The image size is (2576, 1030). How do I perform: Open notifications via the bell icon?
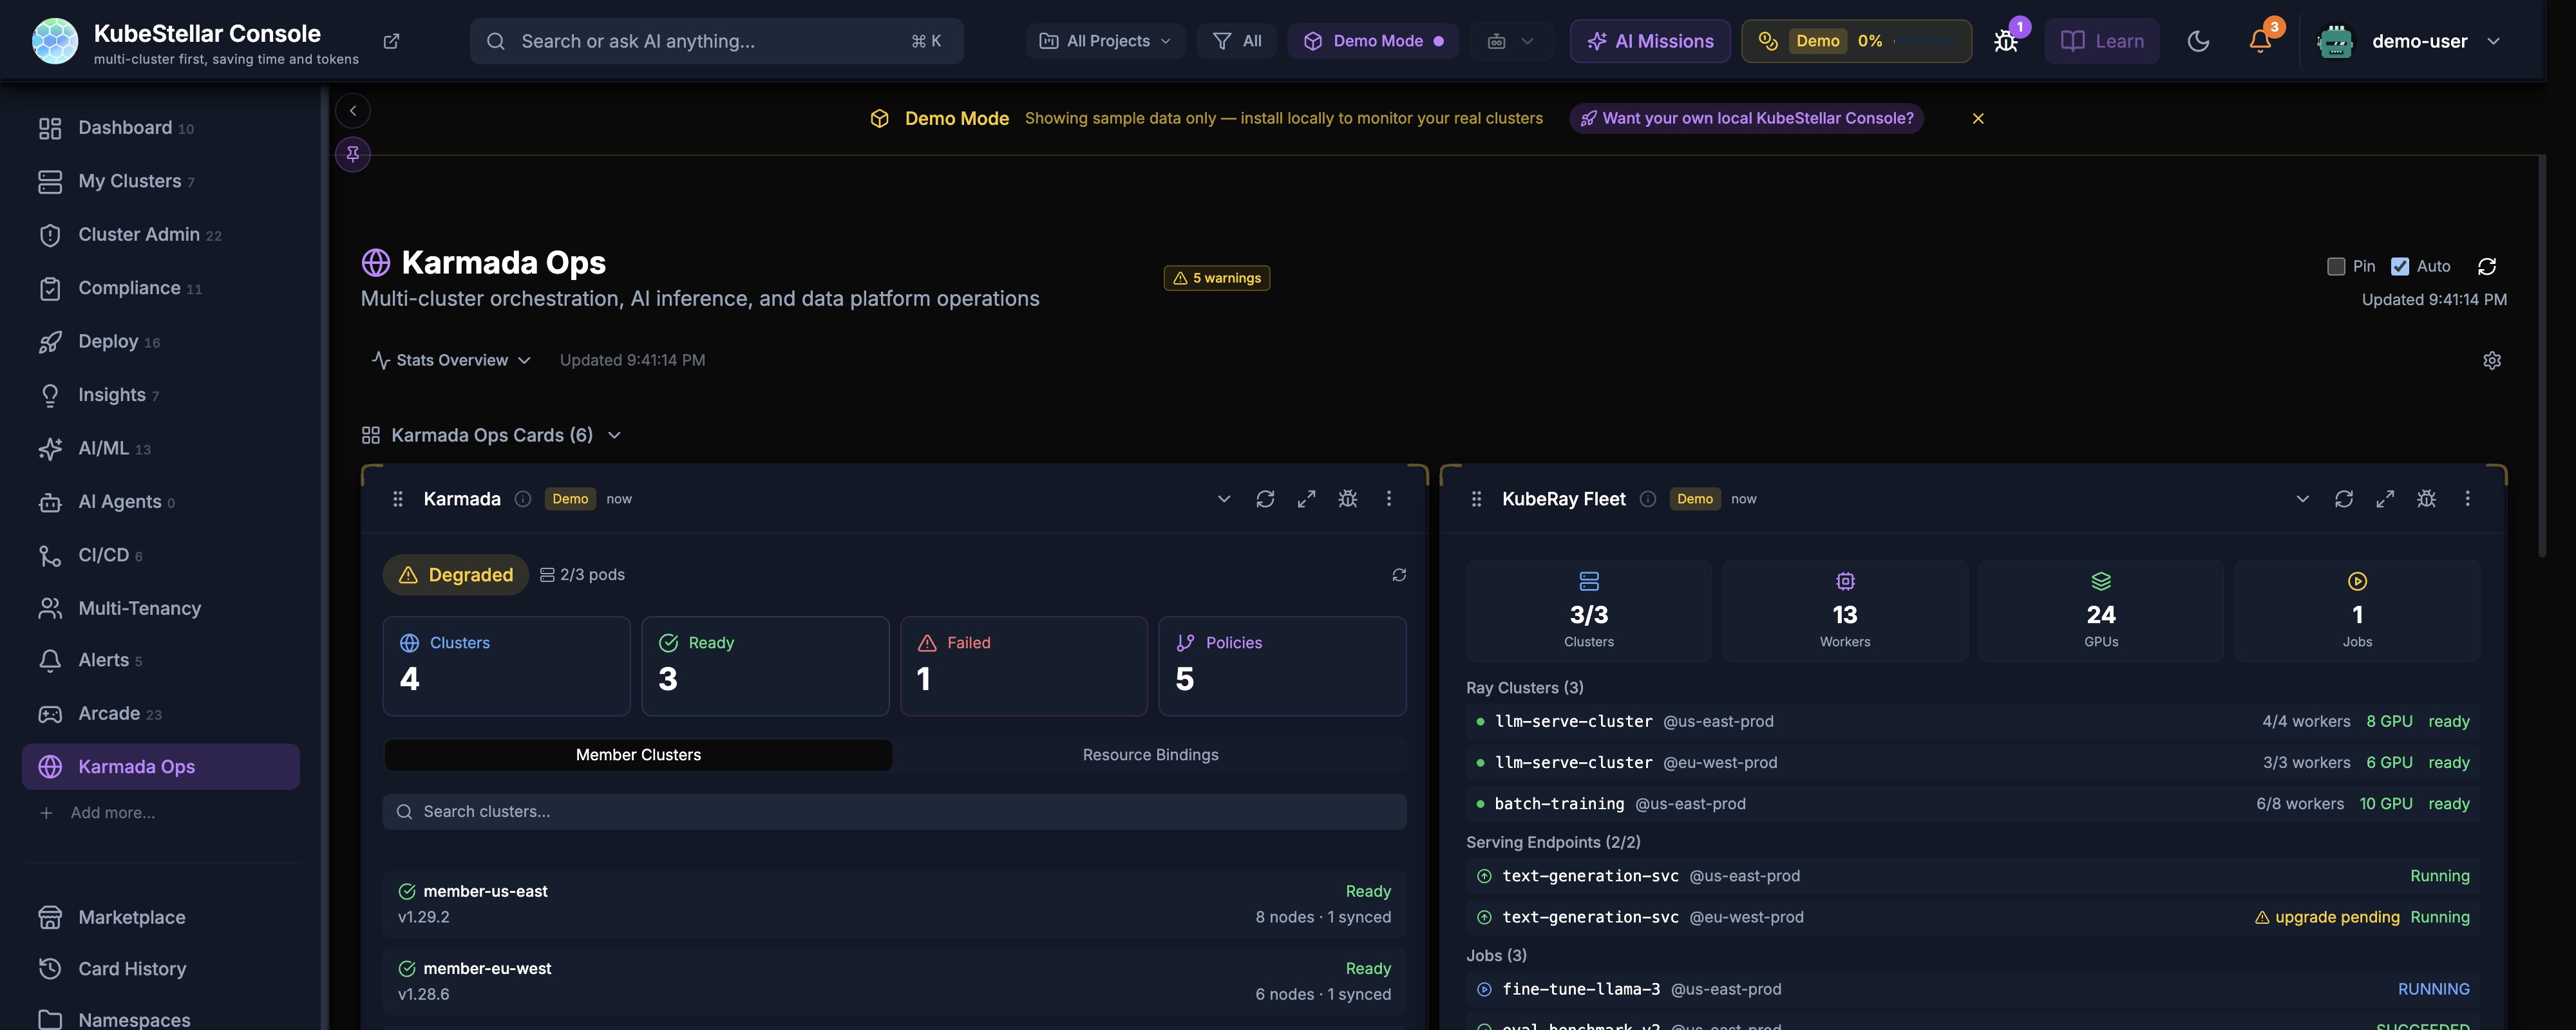pyautogui.click(x=2259, y=41)
